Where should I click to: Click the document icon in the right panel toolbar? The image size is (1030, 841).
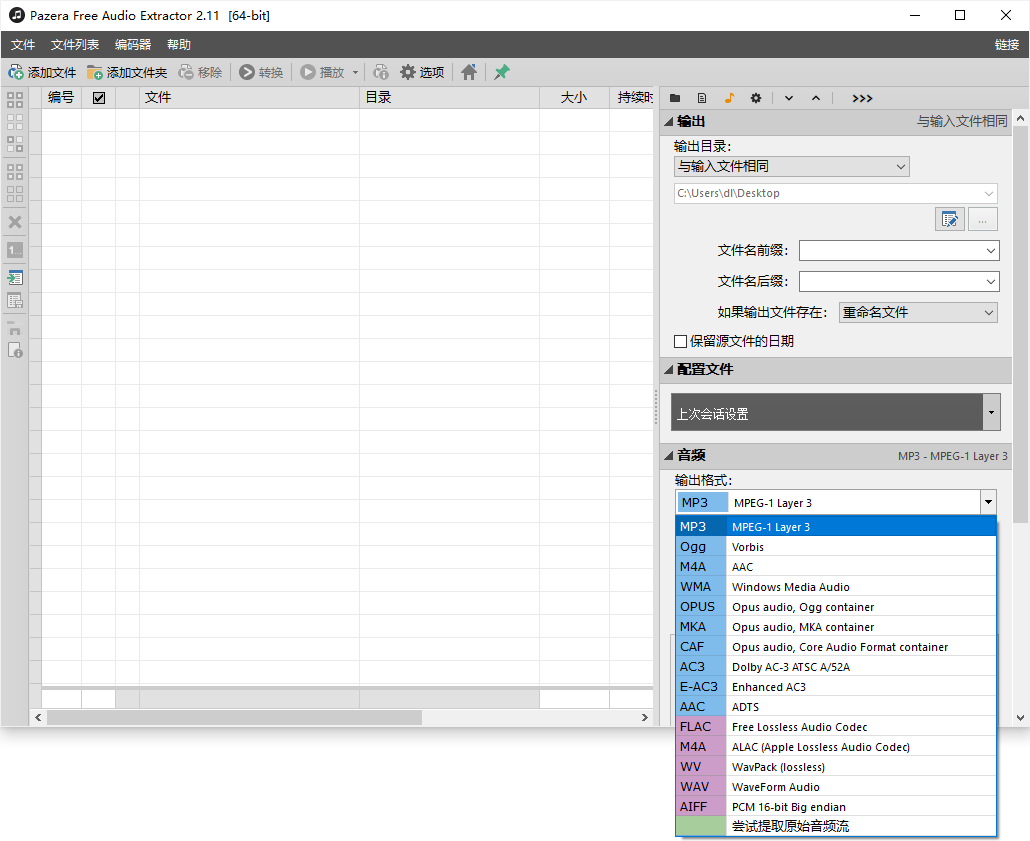(701, 98)
